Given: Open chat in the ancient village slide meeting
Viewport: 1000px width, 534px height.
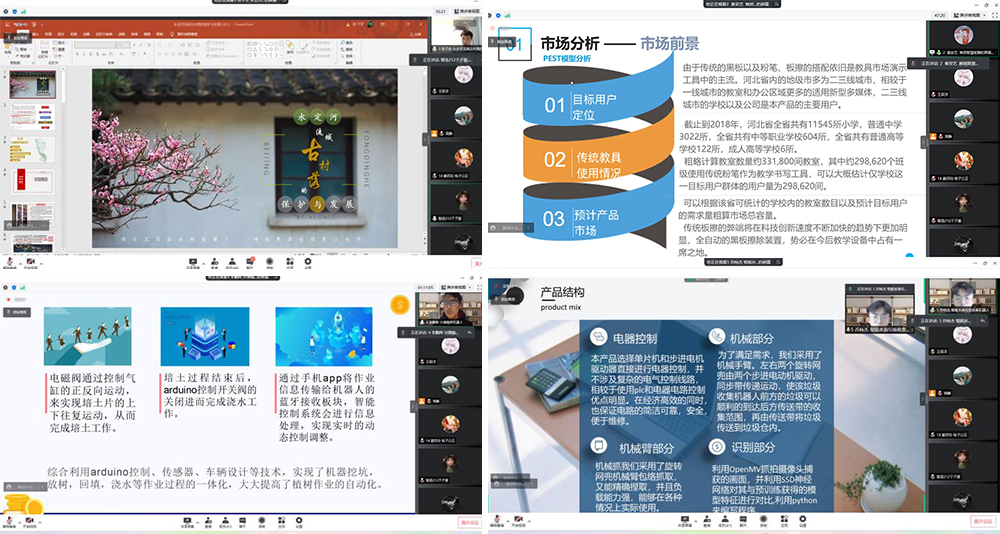Looking at the screenshot, I should (252, 263).
